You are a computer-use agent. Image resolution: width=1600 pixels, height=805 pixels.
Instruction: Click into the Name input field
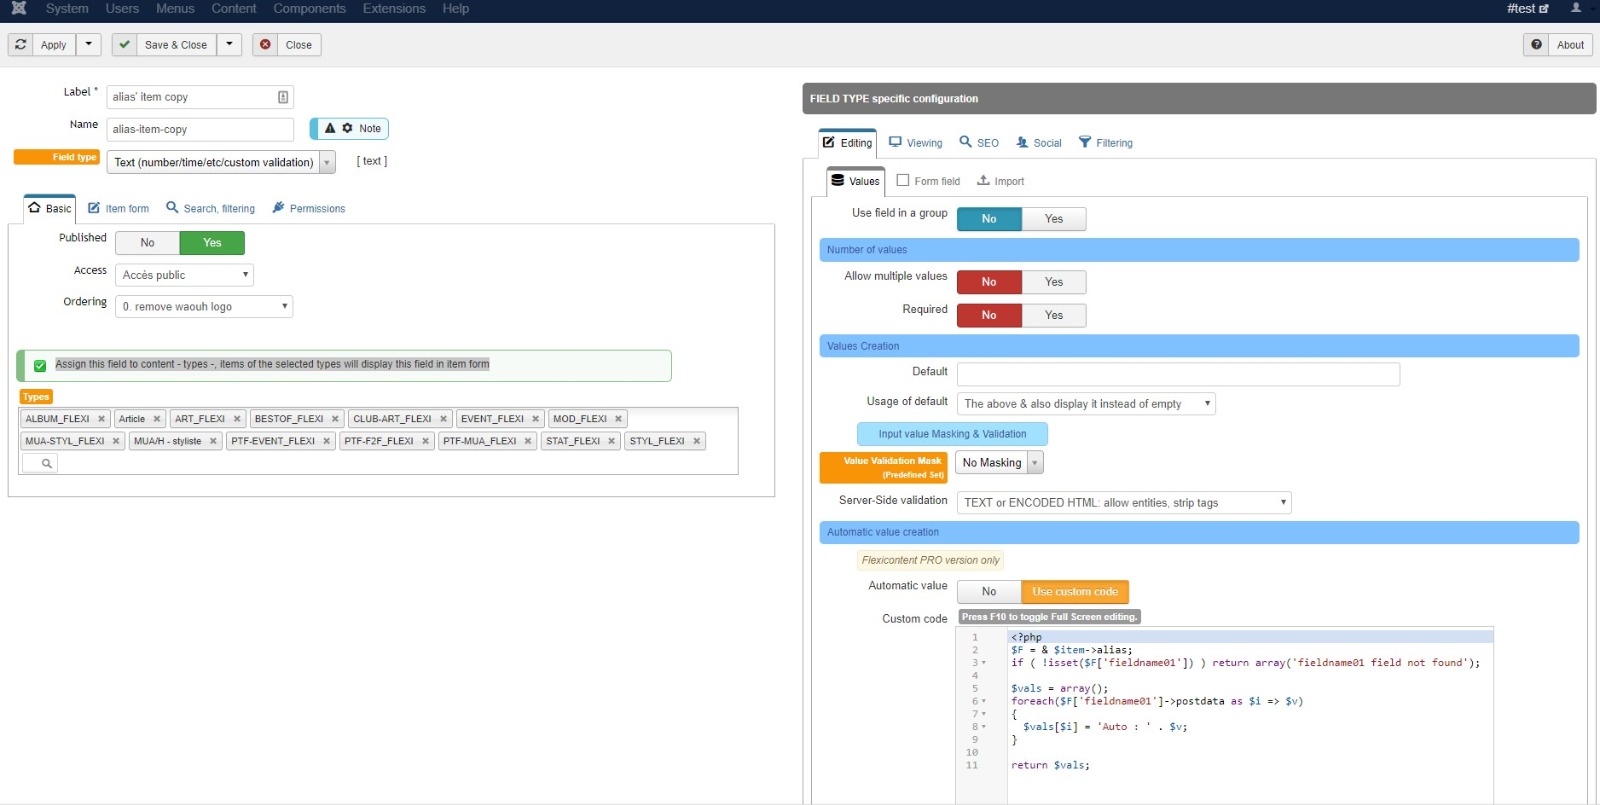click(x=200, y=129)
